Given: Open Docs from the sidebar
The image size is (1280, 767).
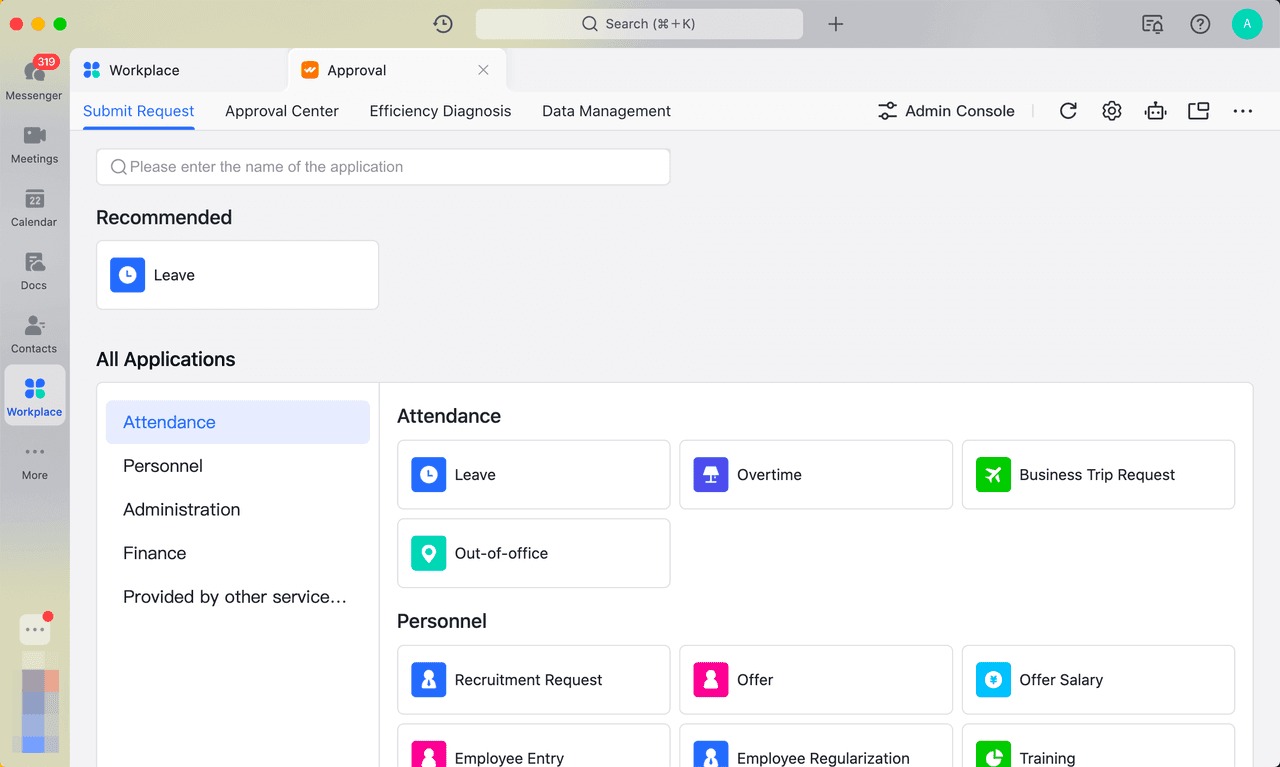Looking at the screenshot, I should tap(34, 270).
